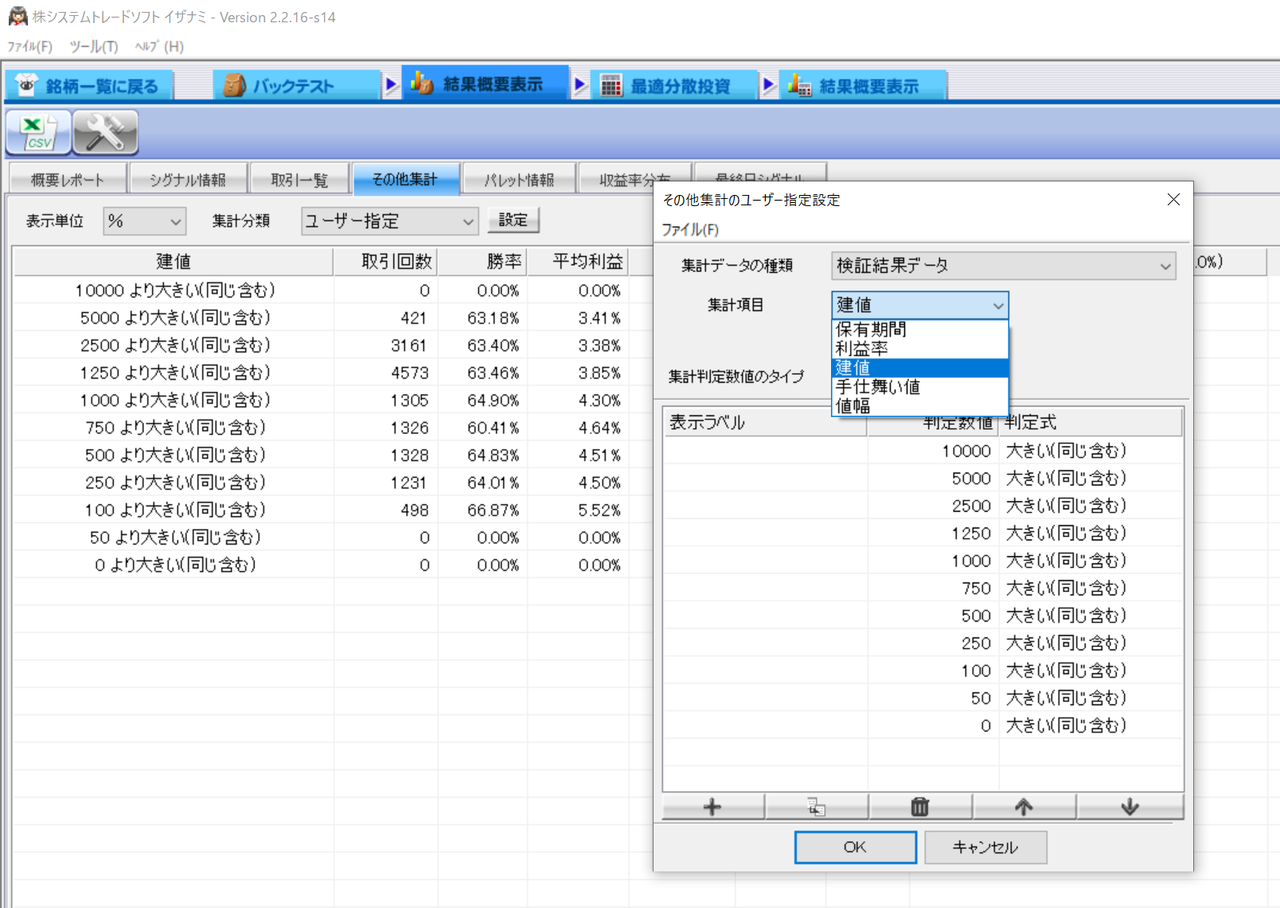
Task: Open the 最適分散投資 tab
Action: (674, 86)
